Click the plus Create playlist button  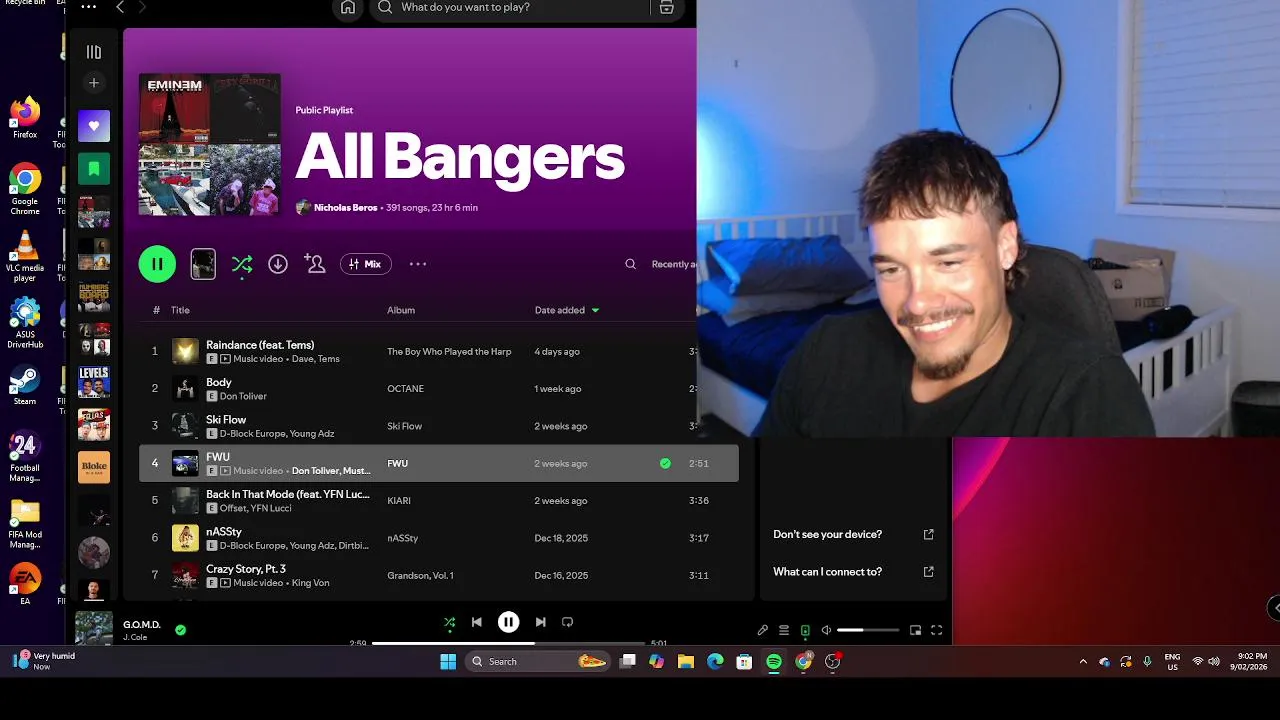pyautogui.click(x=94, y=83)
